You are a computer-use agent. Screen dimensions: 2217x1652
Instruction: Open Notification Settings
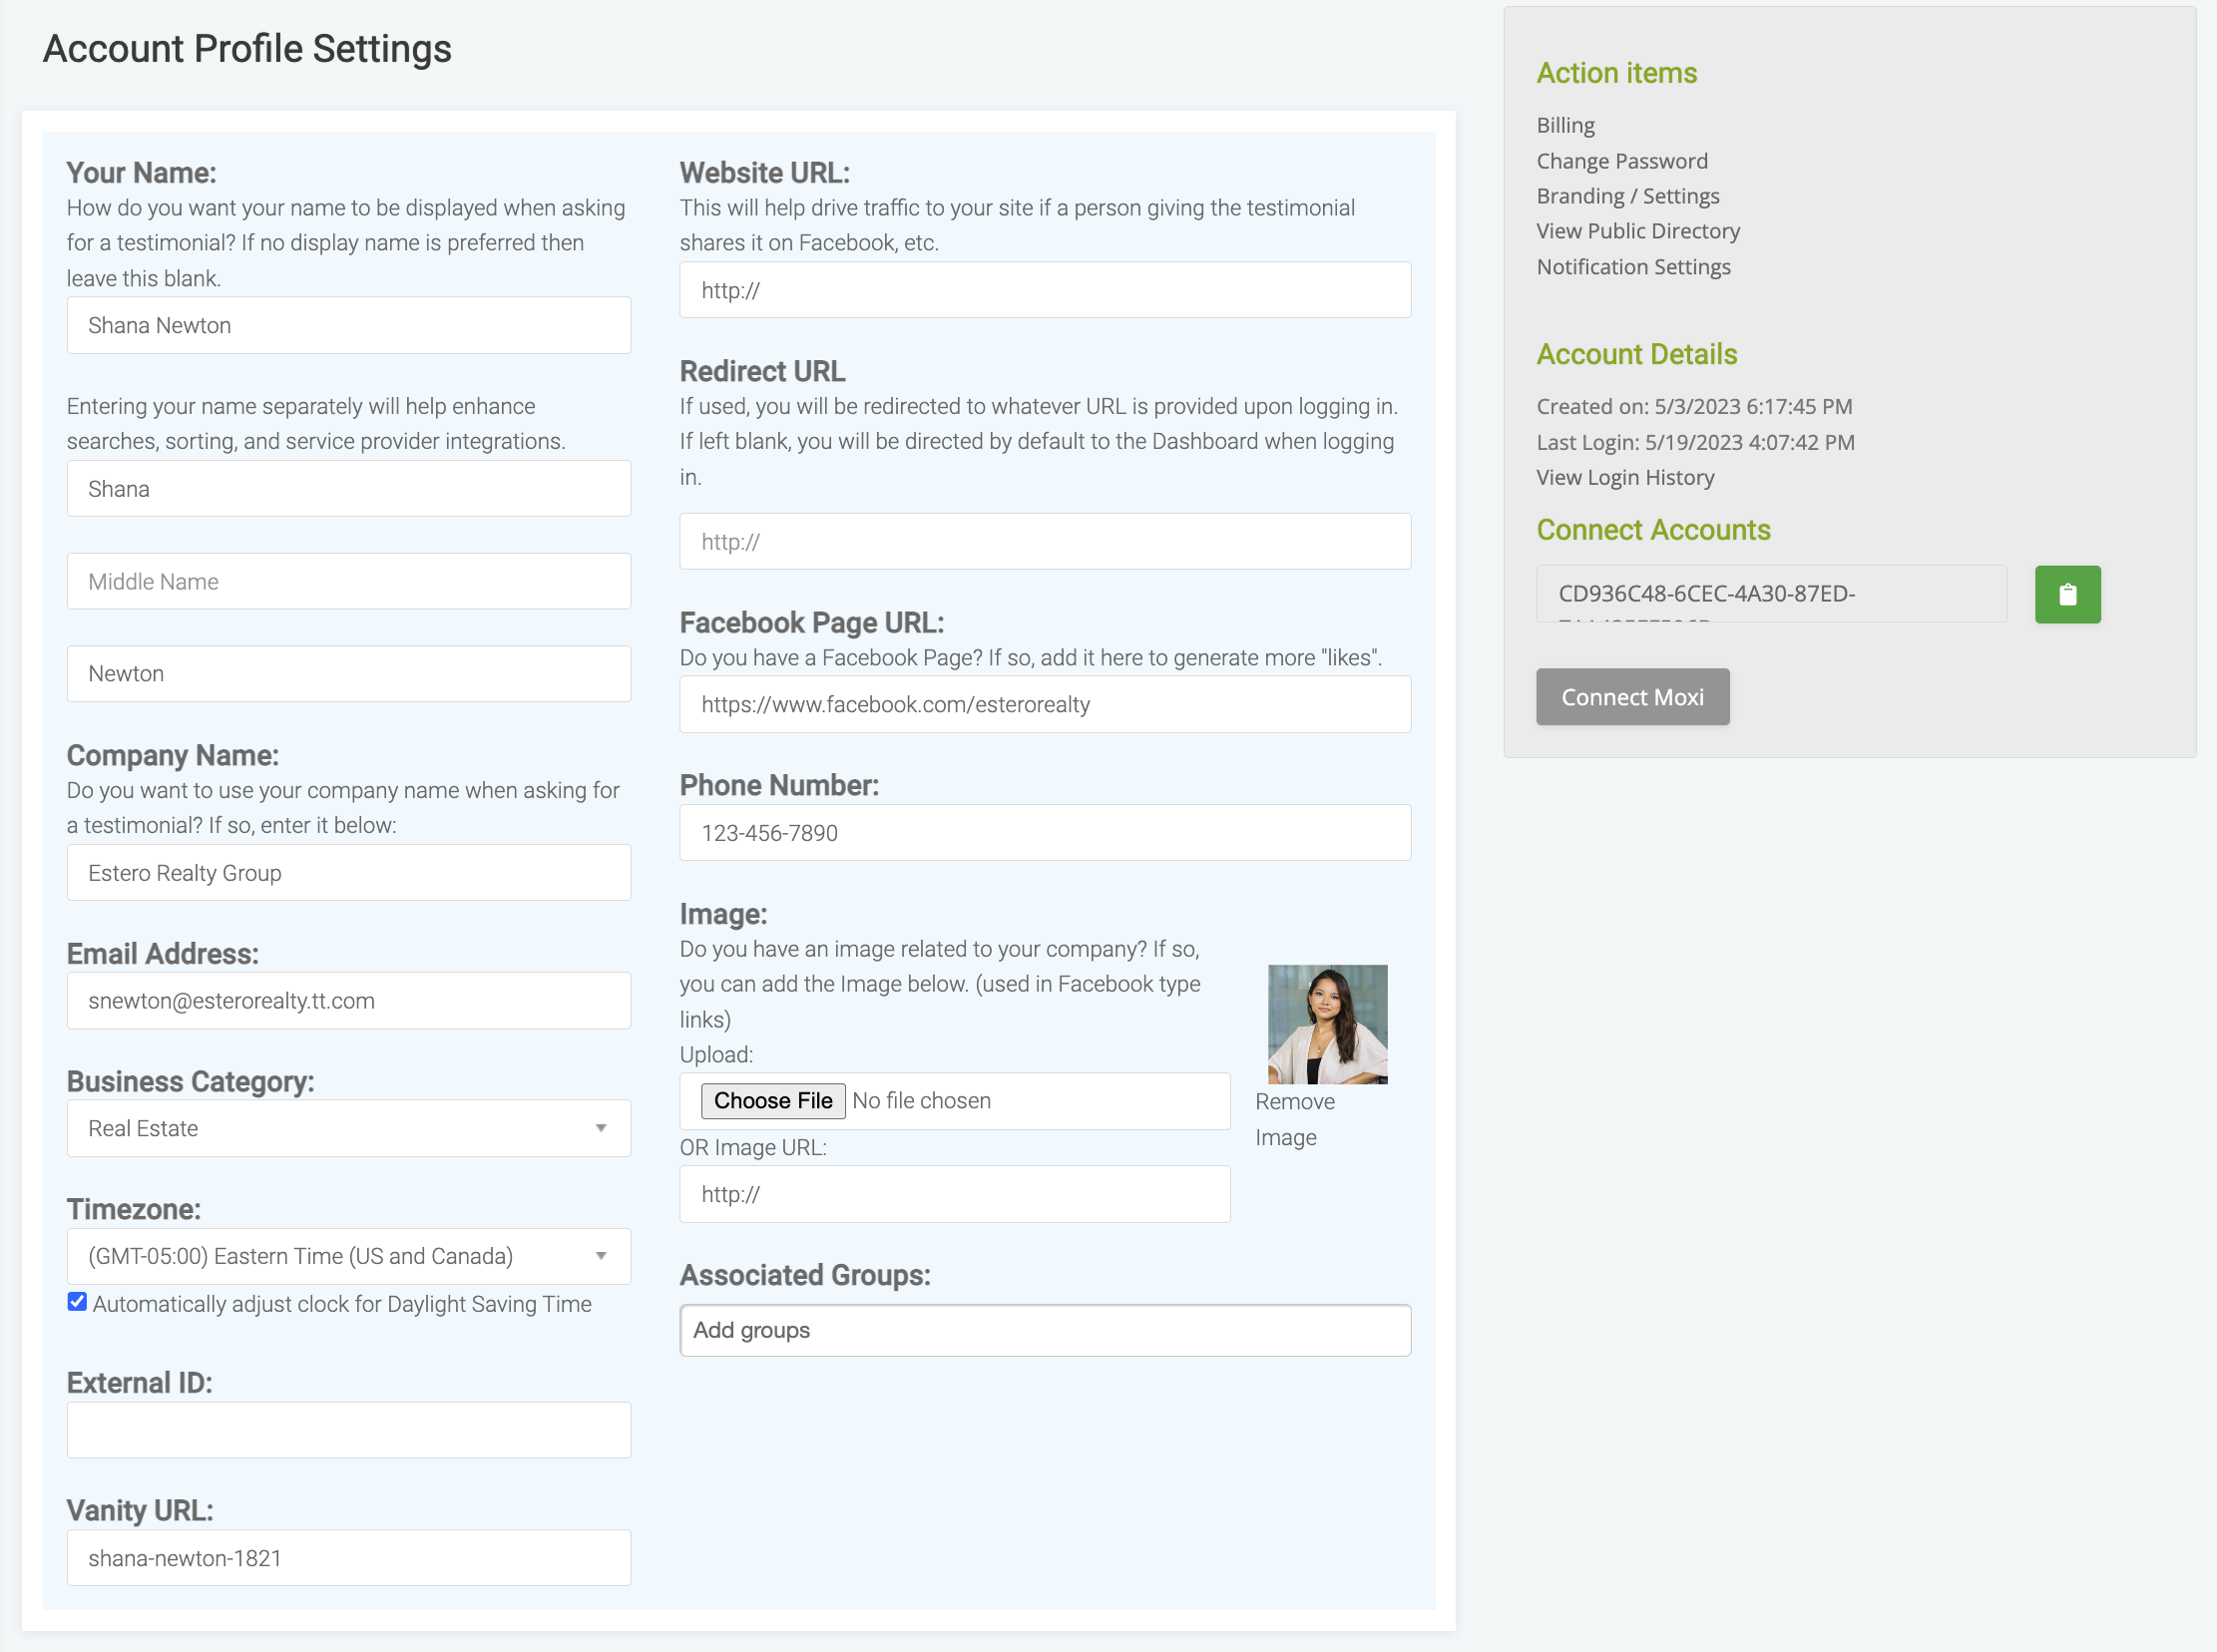[1633, 267]
